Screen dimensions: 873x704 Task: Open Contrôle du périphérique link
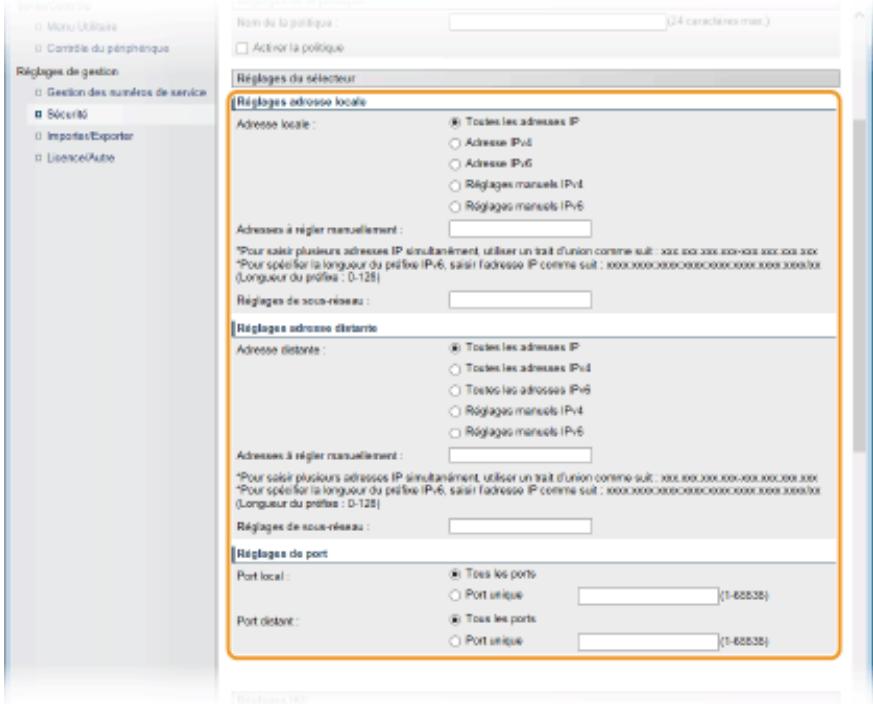pos(108,48)
